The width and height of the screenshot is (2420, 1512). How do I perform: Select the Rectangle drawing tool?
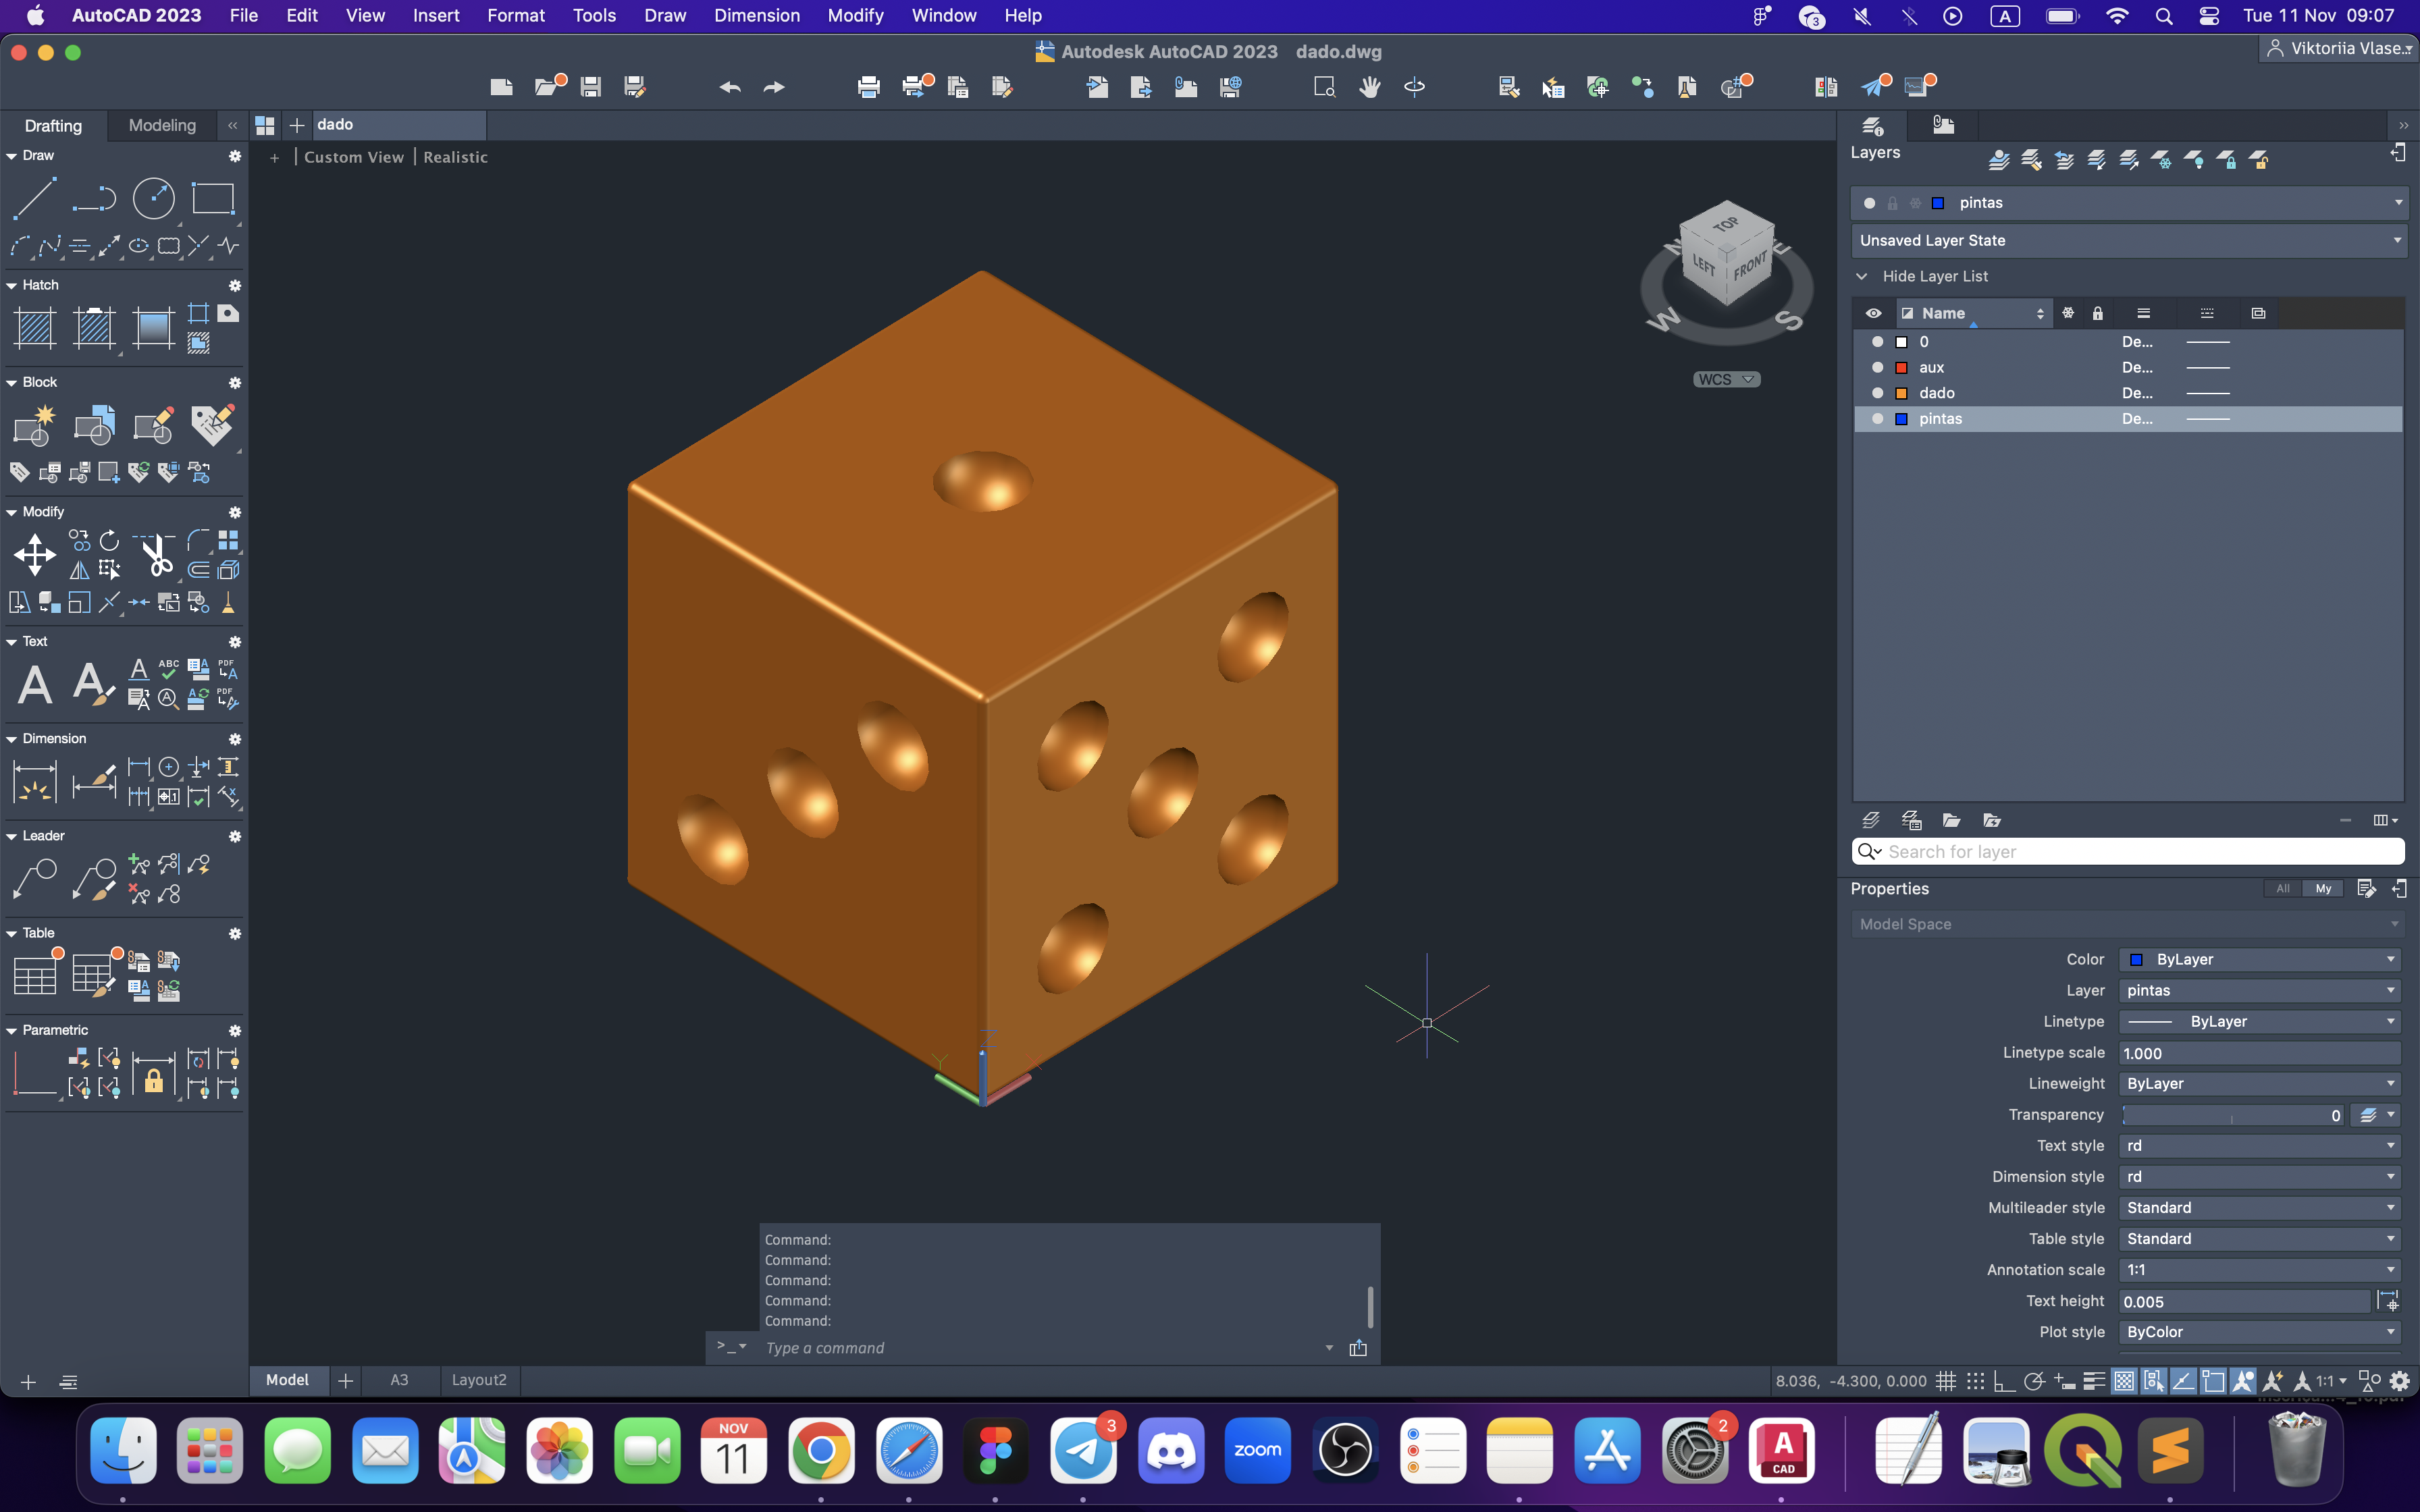[212, 199]
